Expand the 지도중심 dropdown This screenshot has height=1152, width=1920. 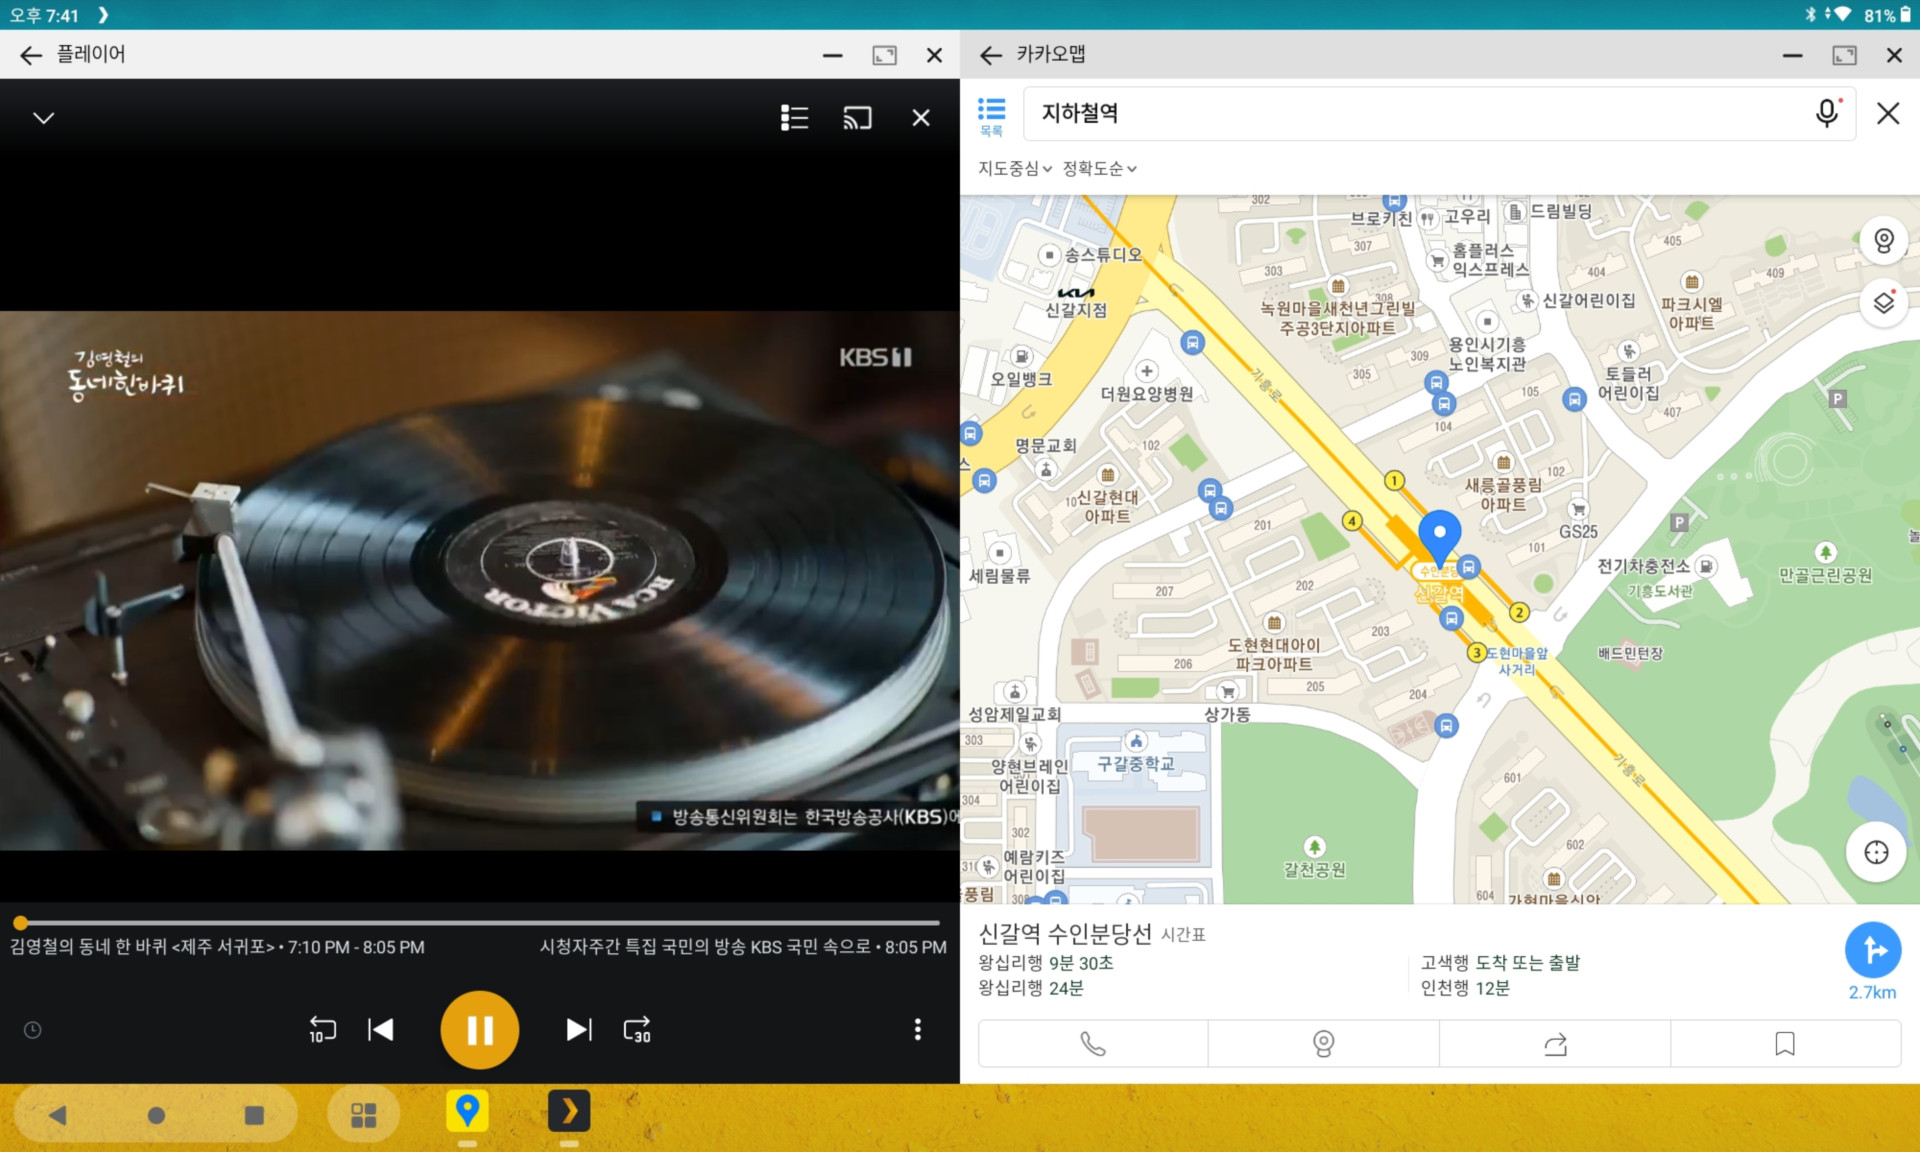(x=1014, y=169)
